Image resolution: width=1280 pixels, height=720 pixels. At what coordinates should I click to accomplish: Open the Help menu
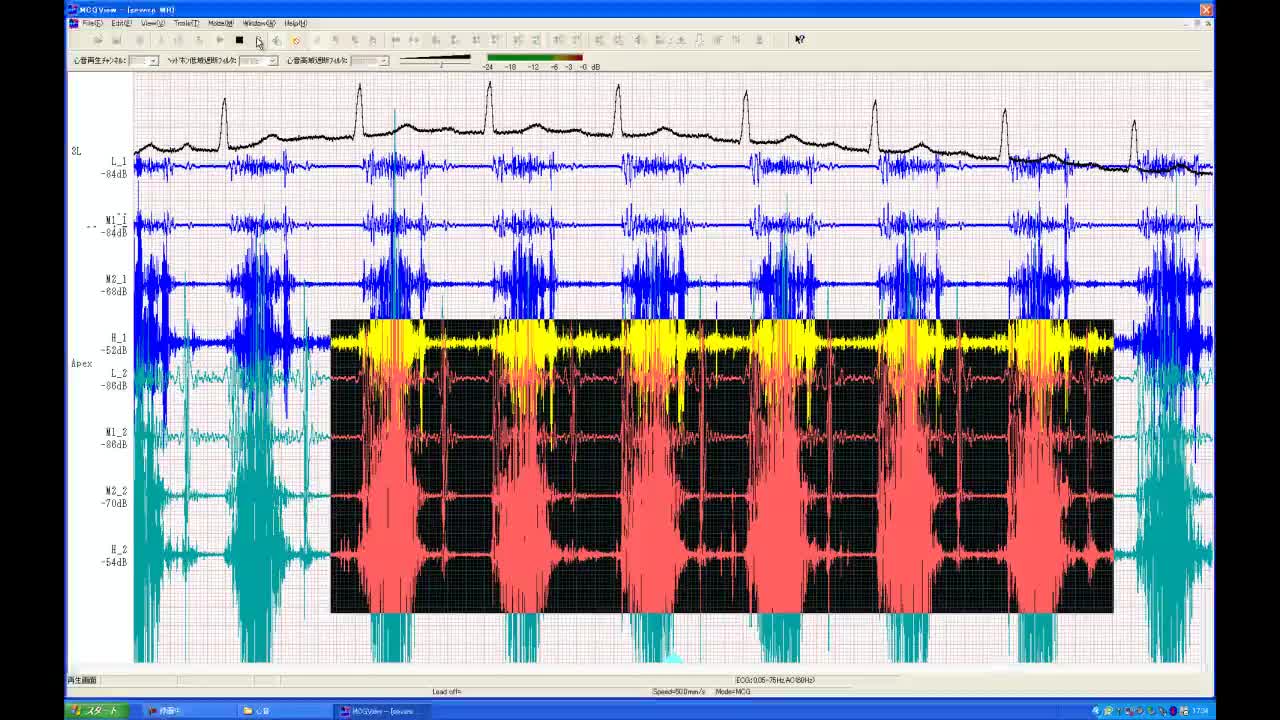click(x=295, y=23)
